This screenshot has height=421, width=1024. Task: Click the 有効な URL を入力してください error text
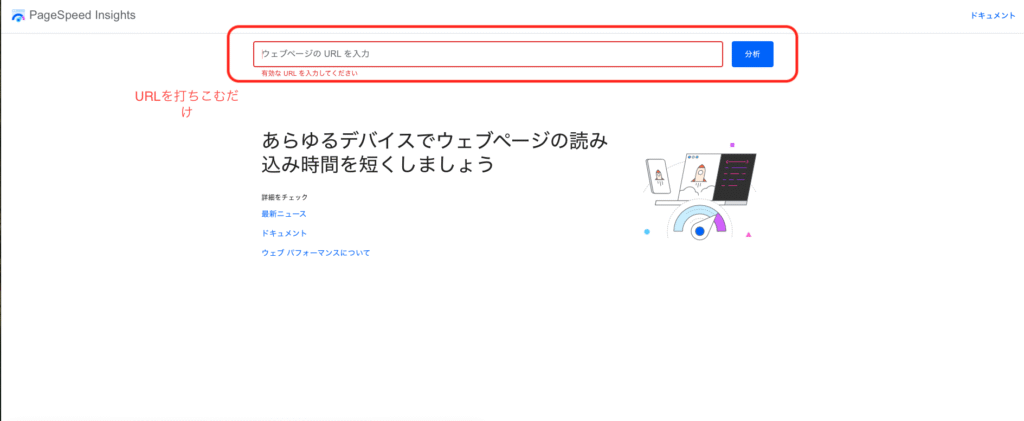click(x=309, y=74)
